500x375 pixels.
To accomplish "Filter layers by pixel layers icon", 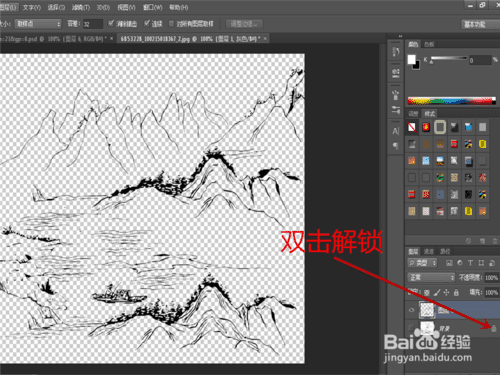I will coord(449,263).
